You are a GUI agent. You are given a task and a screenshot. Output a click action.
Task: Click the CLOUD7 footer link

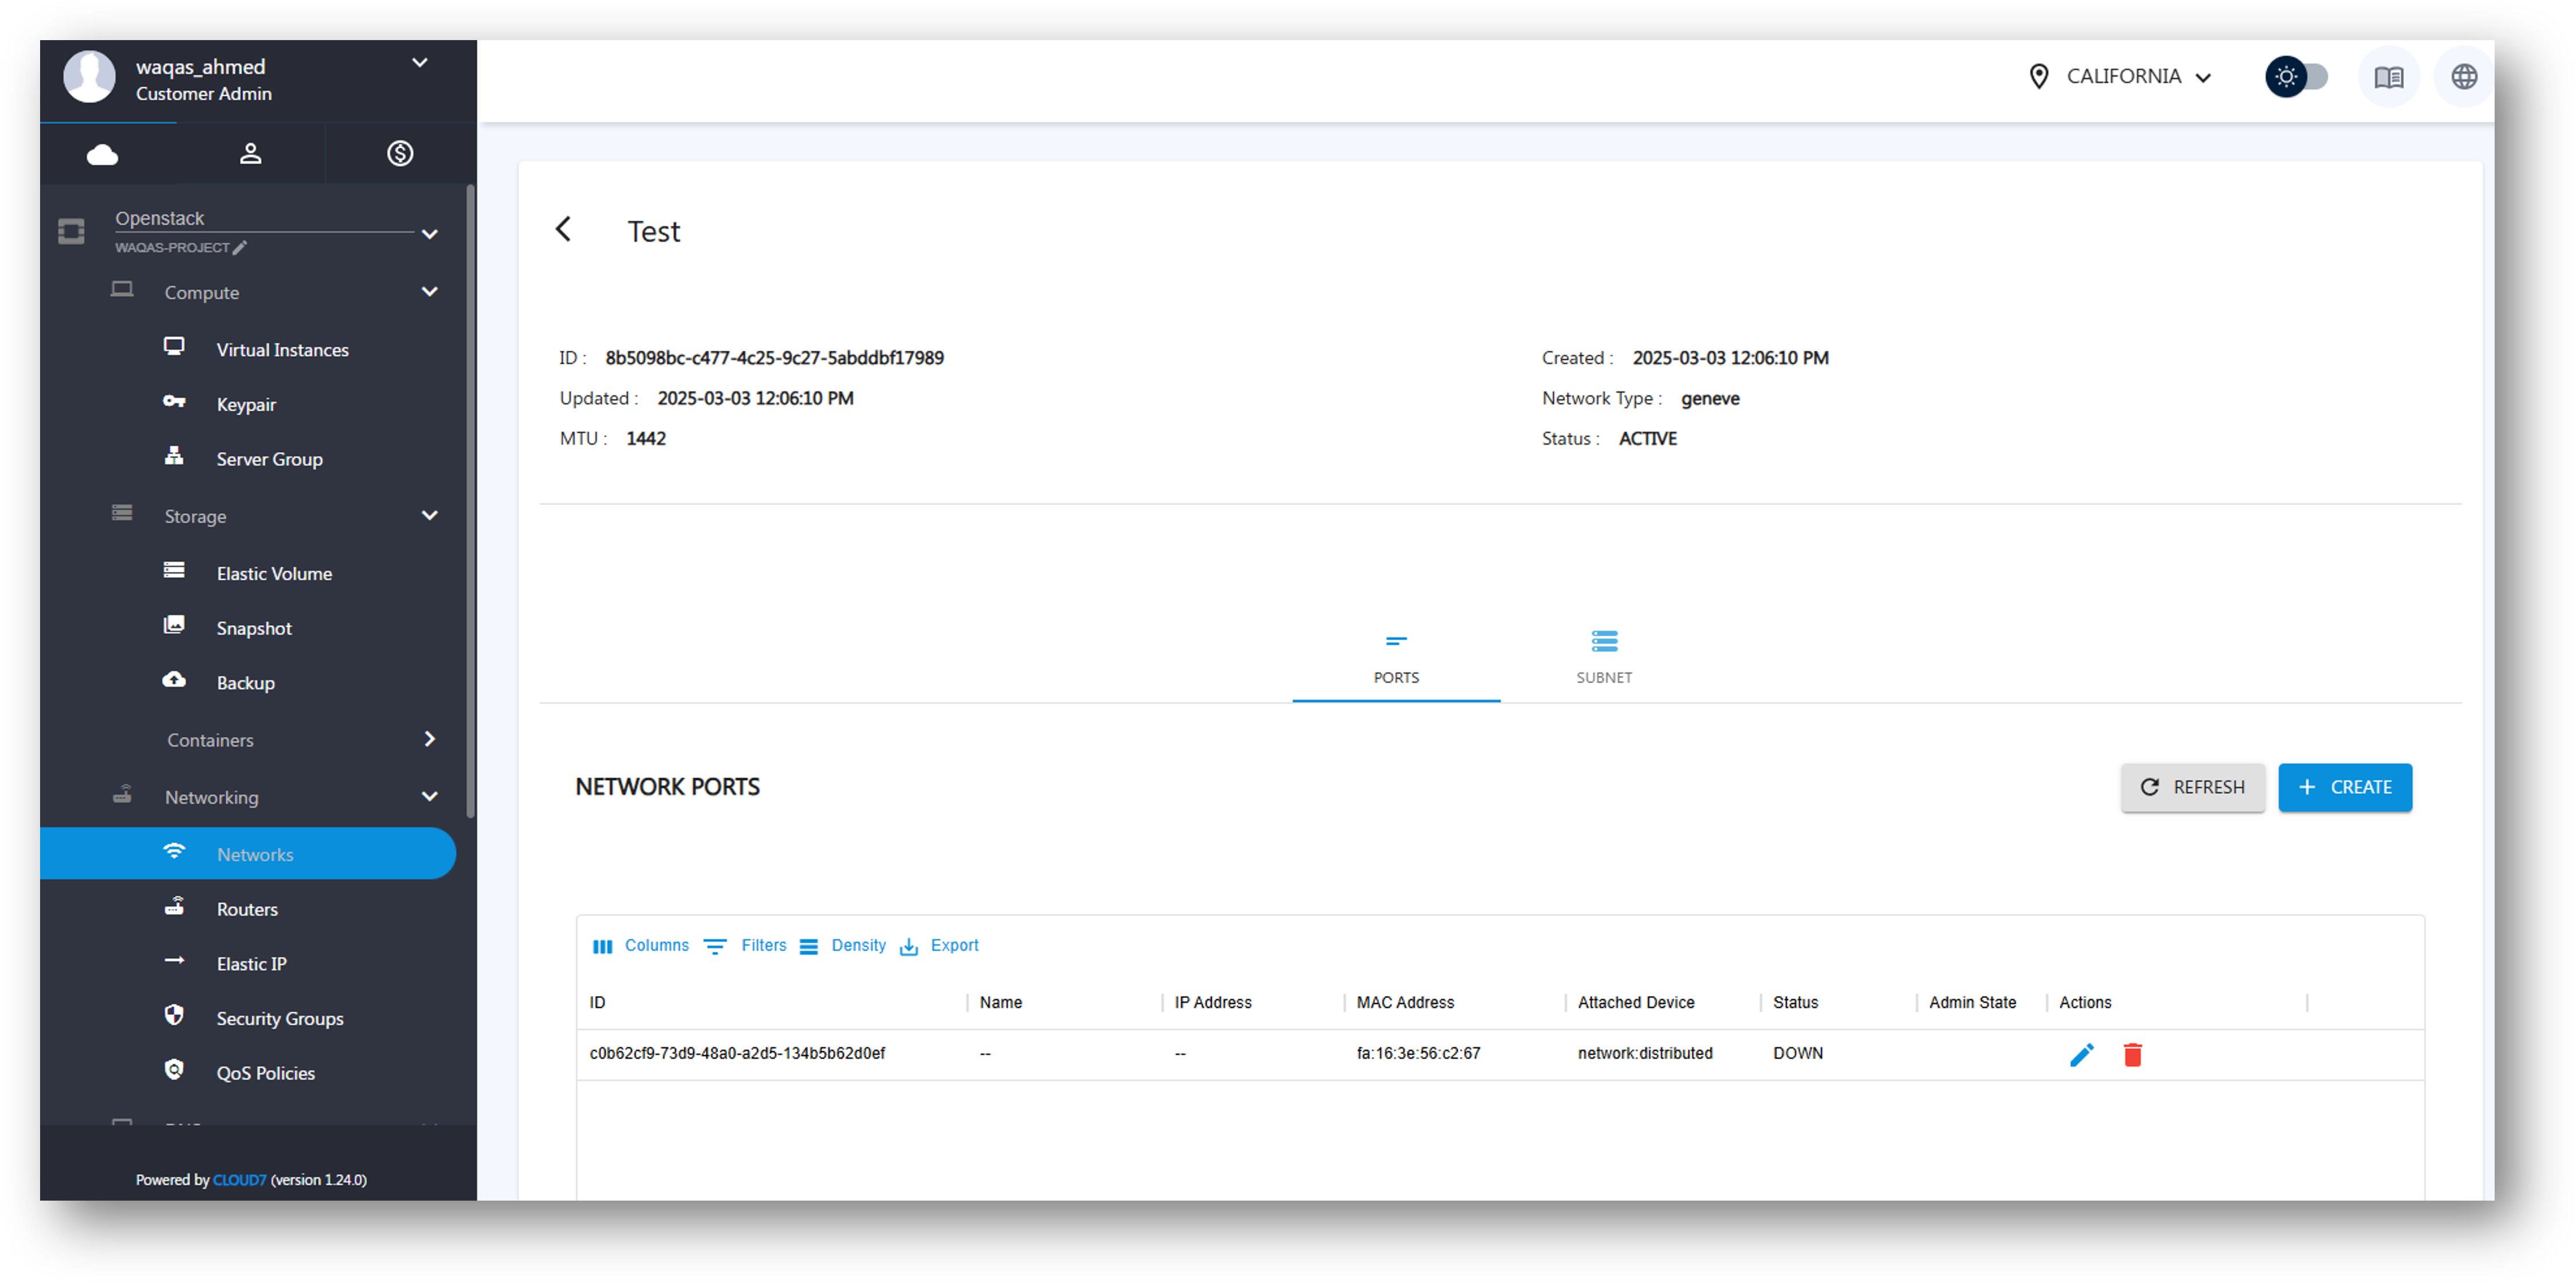[x=239, y=1180]
